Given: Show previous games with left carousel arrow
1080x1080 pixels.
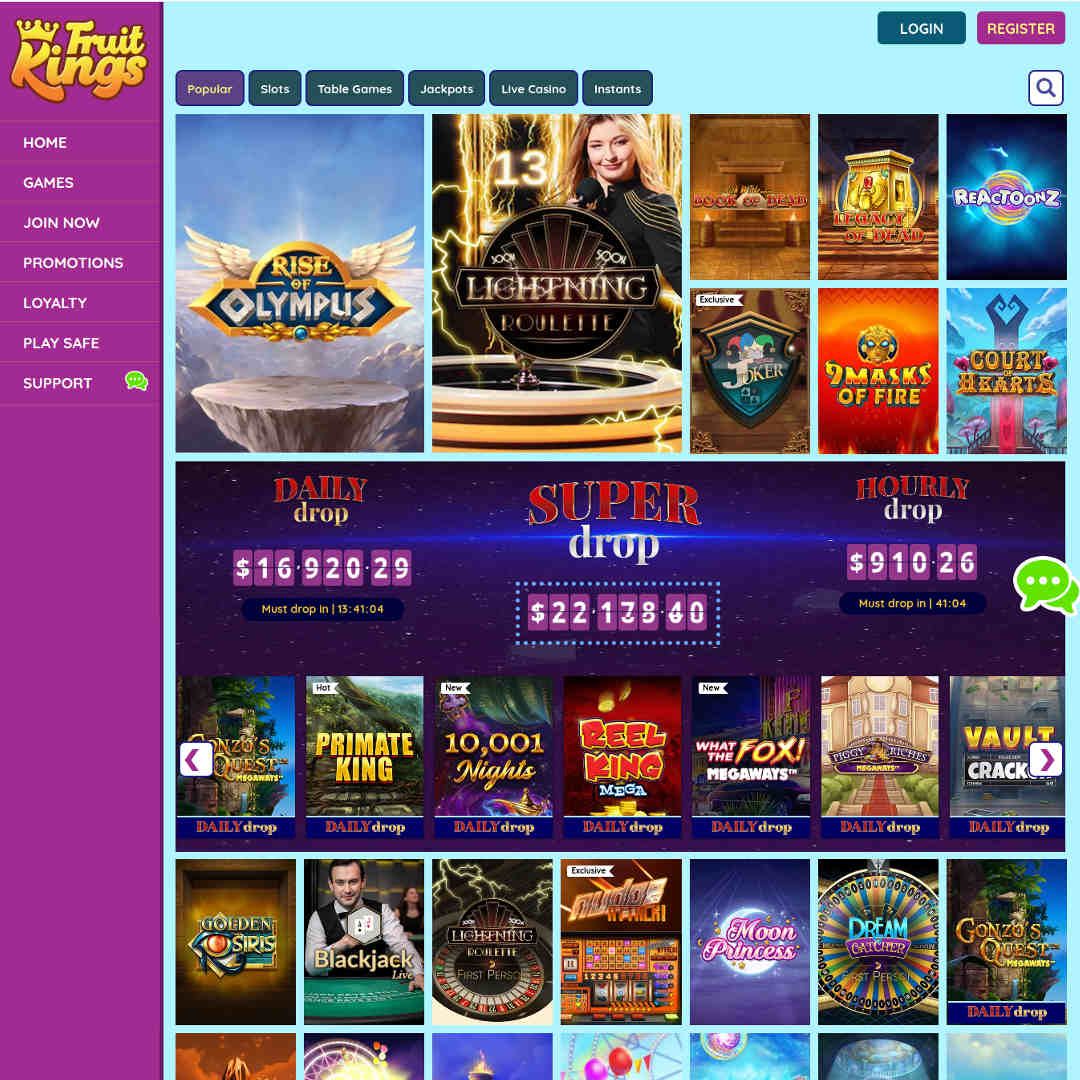Looking at the screenshot, I should click(196, 760).
